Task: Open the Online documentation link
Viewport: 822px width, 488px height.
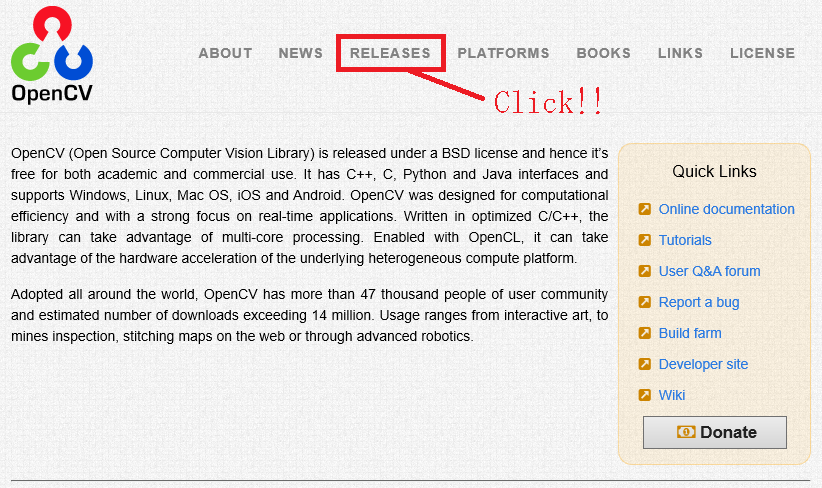Action: 726,209
